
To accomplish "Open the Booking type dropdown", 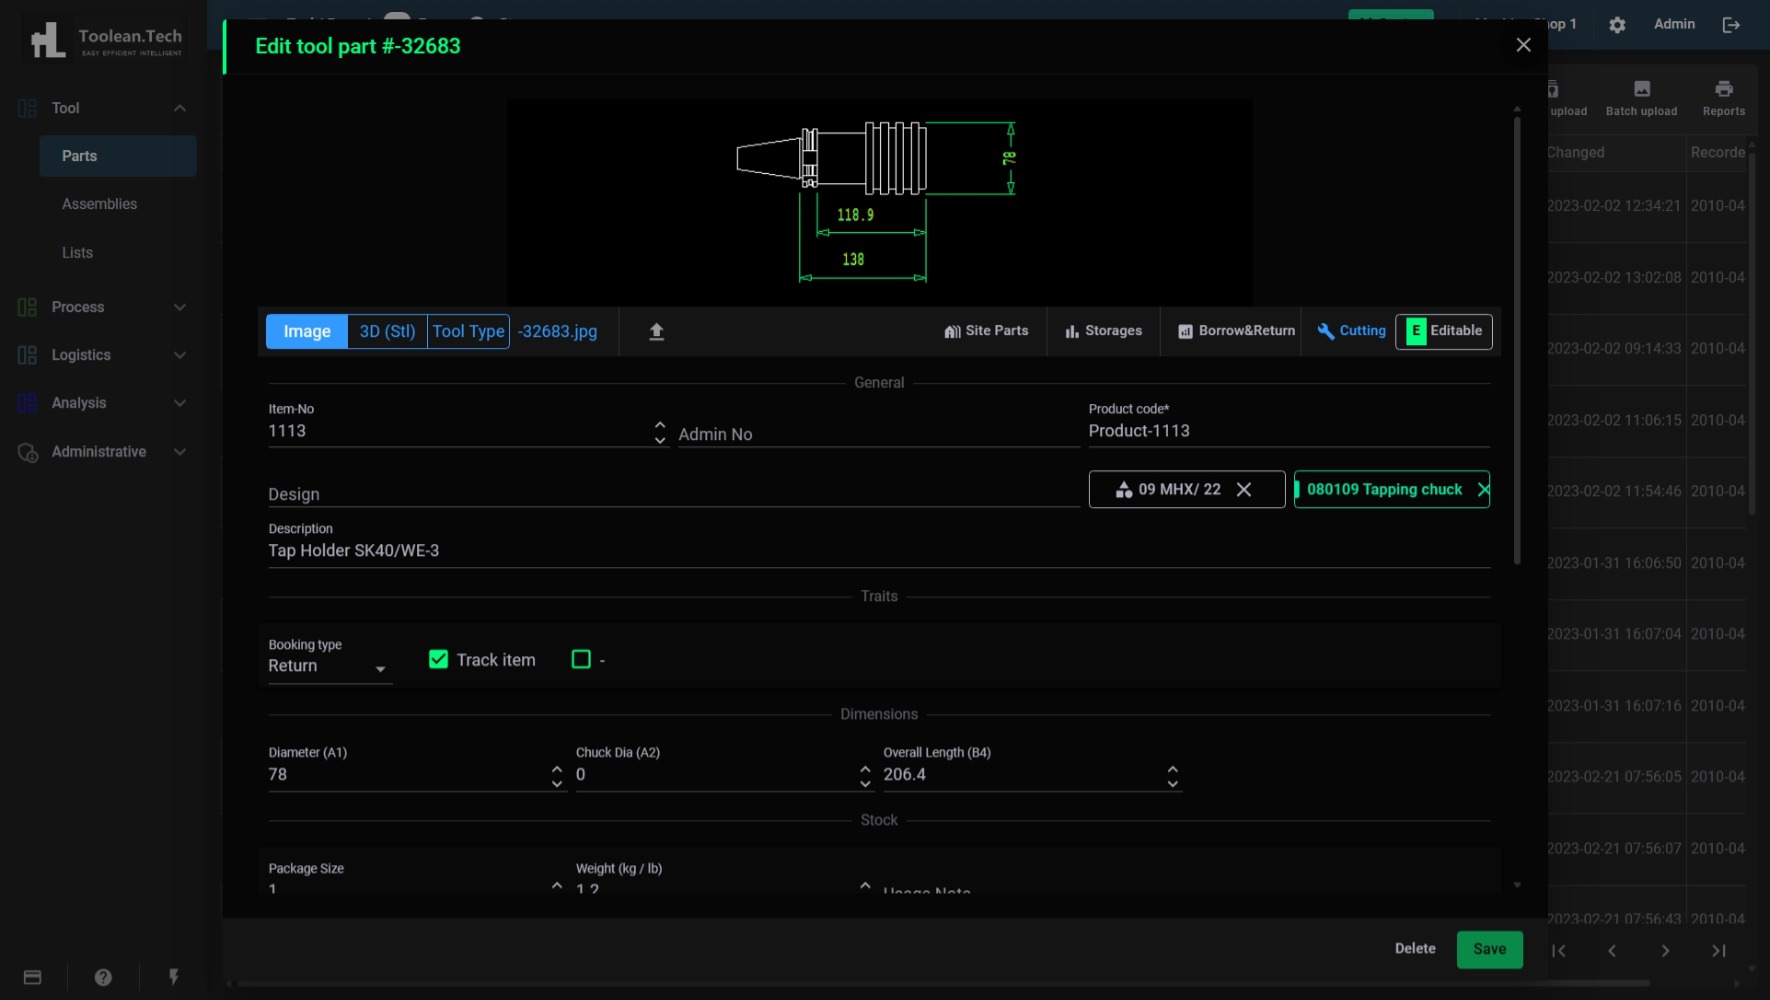I will pyautogui.click(x=328, y=666).
